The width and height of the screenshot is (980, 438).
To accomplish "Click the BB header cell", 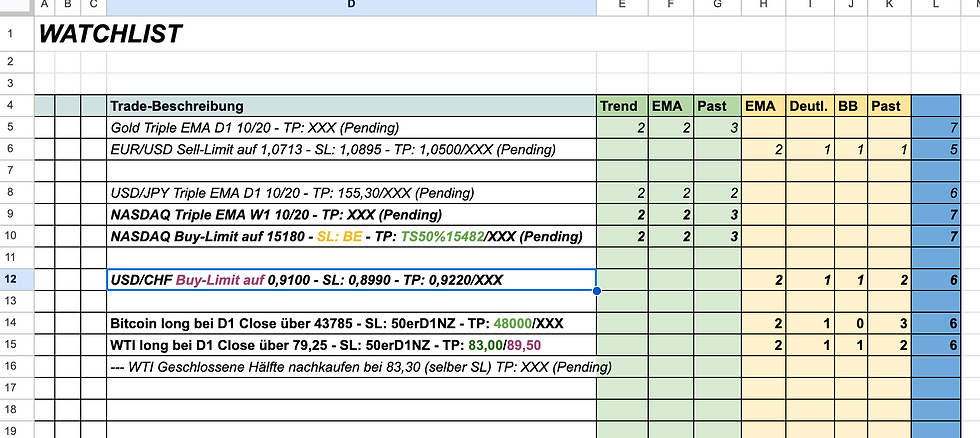I will click(x=852, y=106).
